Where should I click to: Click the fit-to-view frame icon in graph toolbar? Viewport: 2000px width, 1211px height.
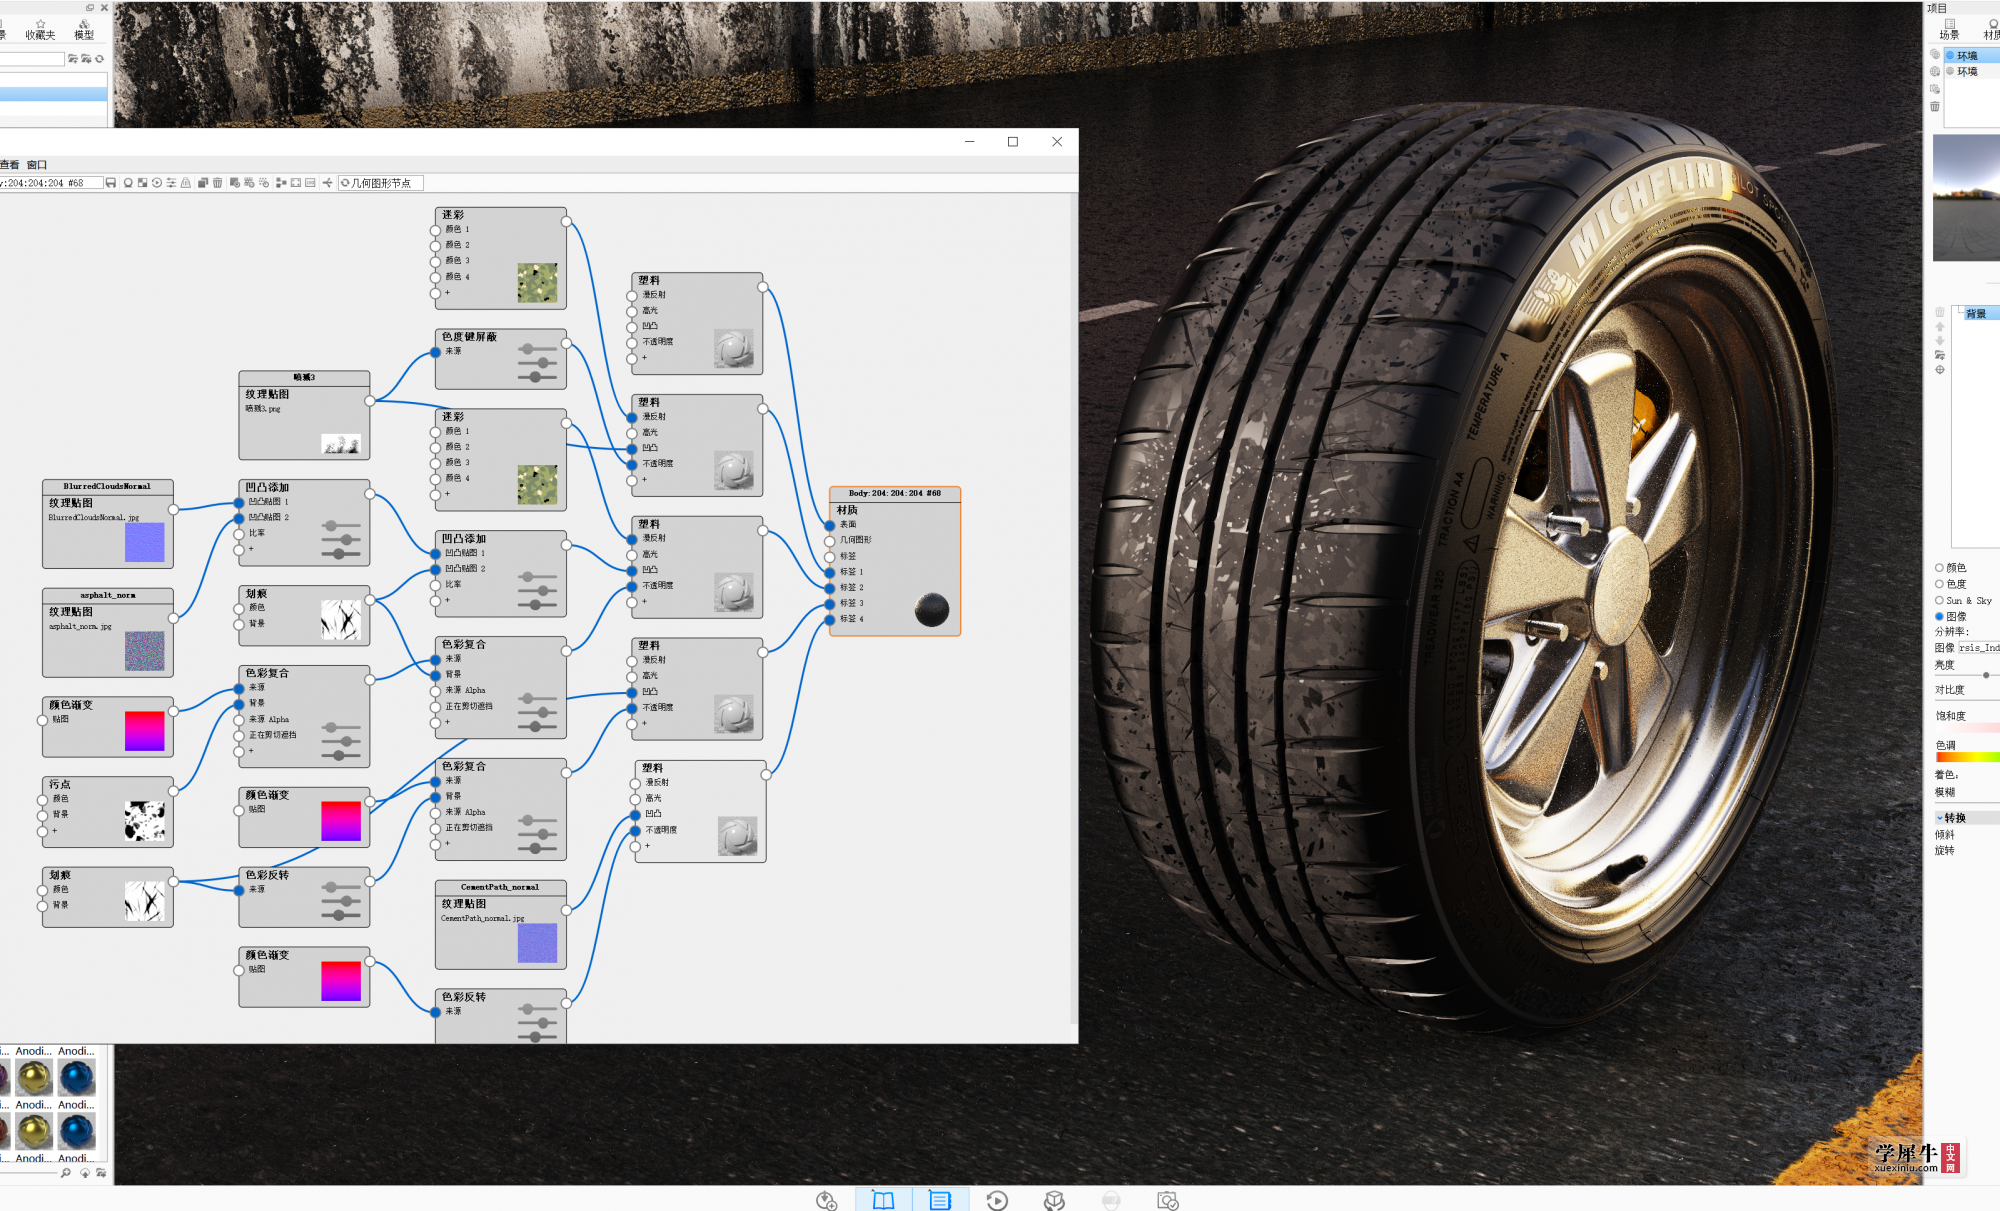[296, 183]
